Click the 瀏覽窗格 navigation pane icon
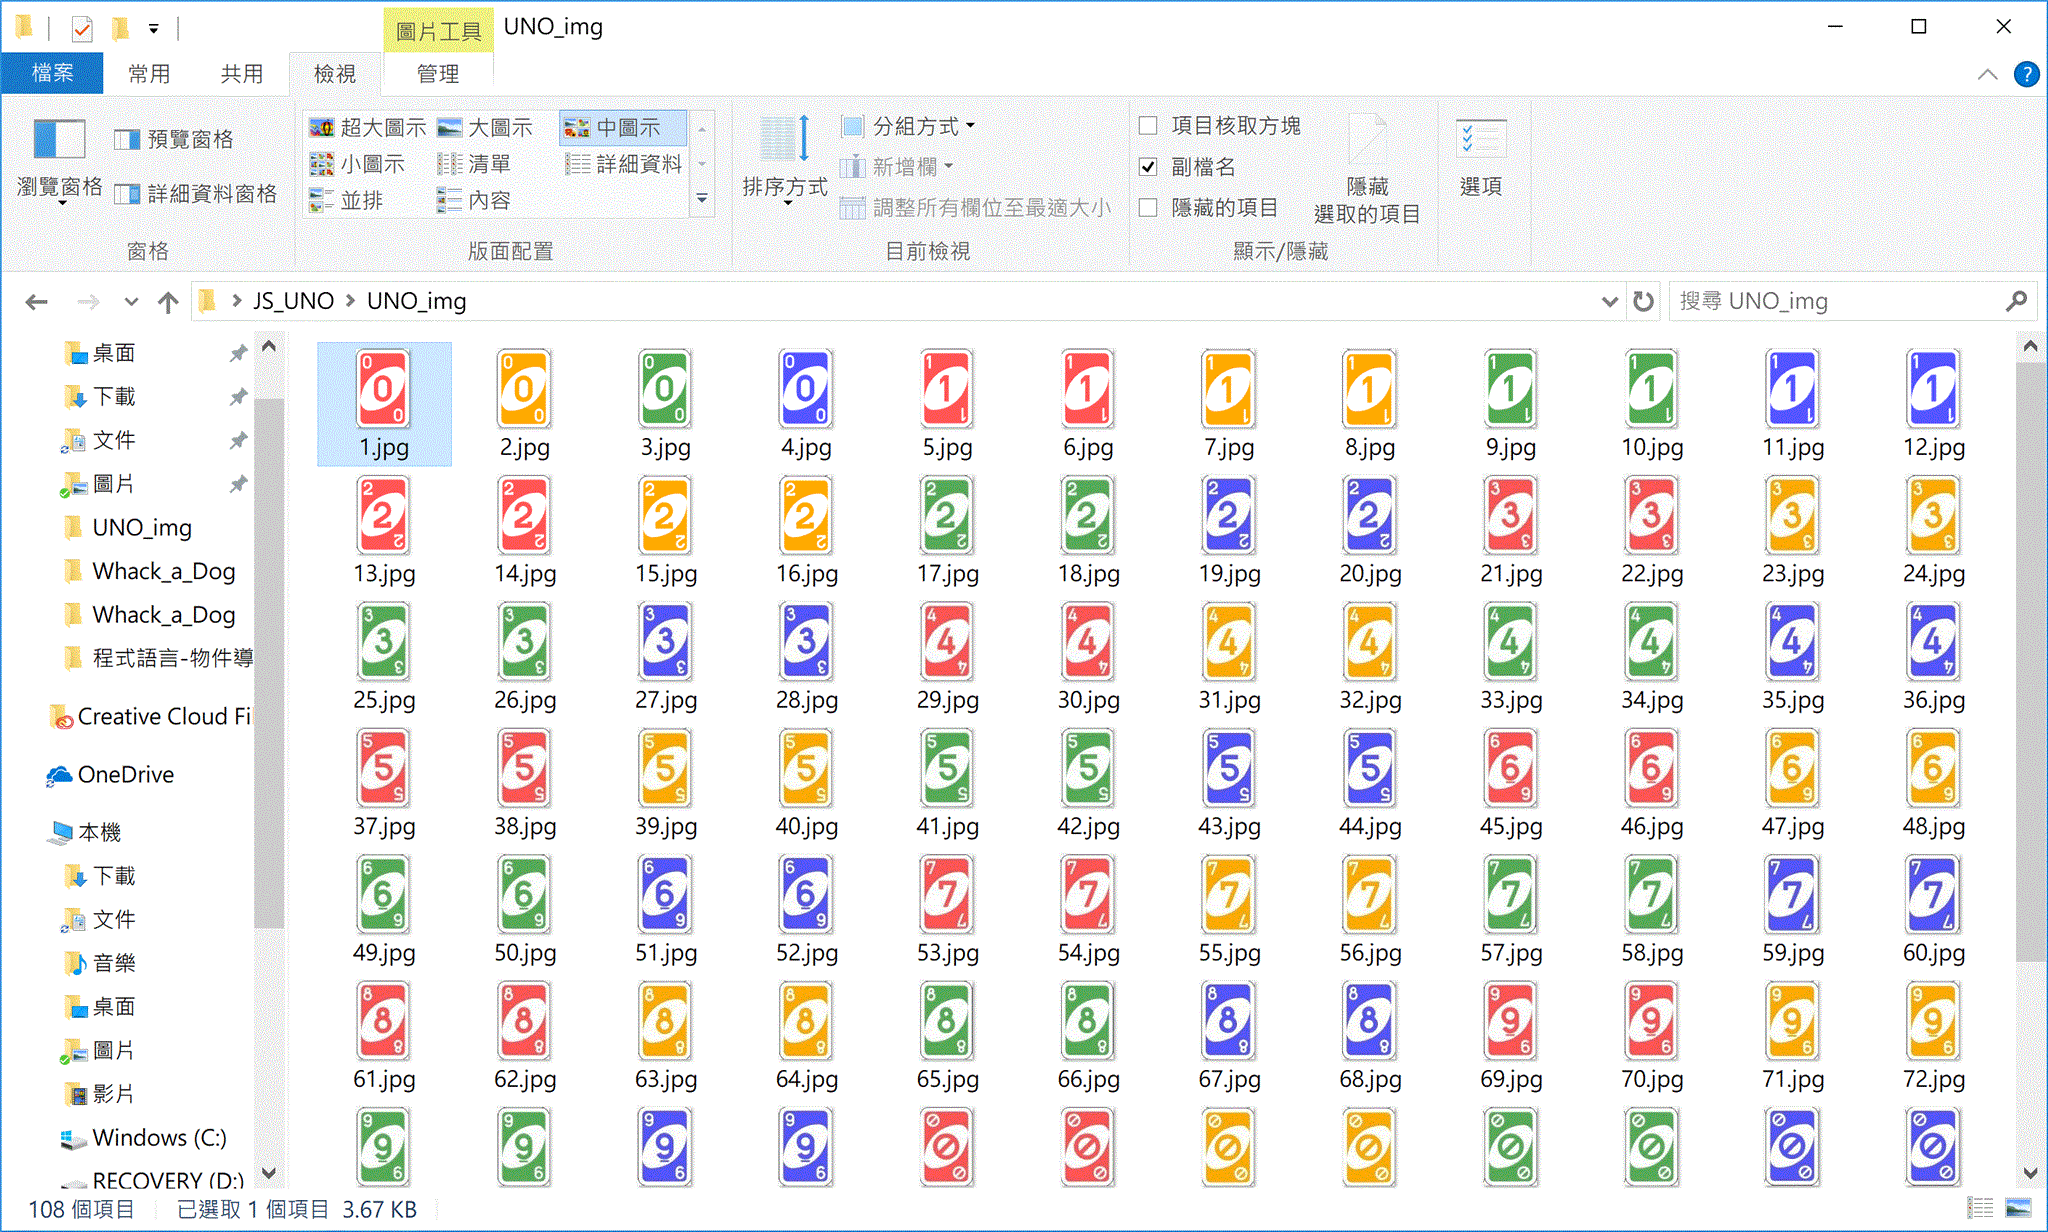The height and width of the screenshot is (1232, 2048). point(59,140)
